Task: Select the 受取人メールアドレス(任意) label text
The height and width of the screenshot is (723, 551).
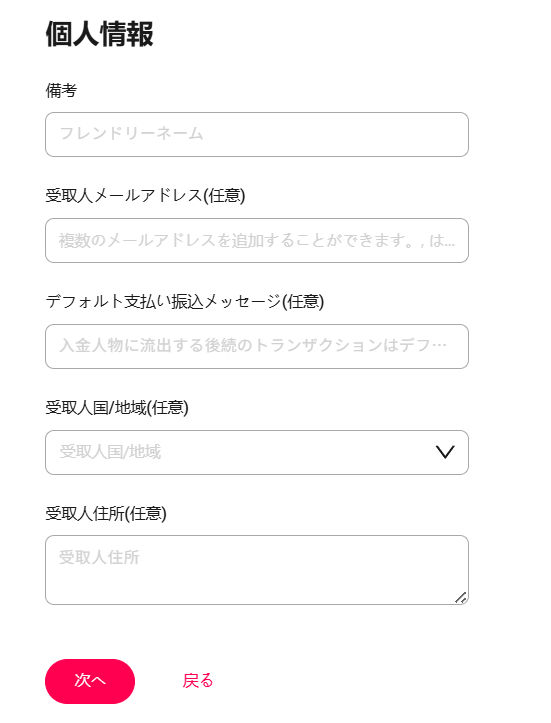Action: pos(145,196)
